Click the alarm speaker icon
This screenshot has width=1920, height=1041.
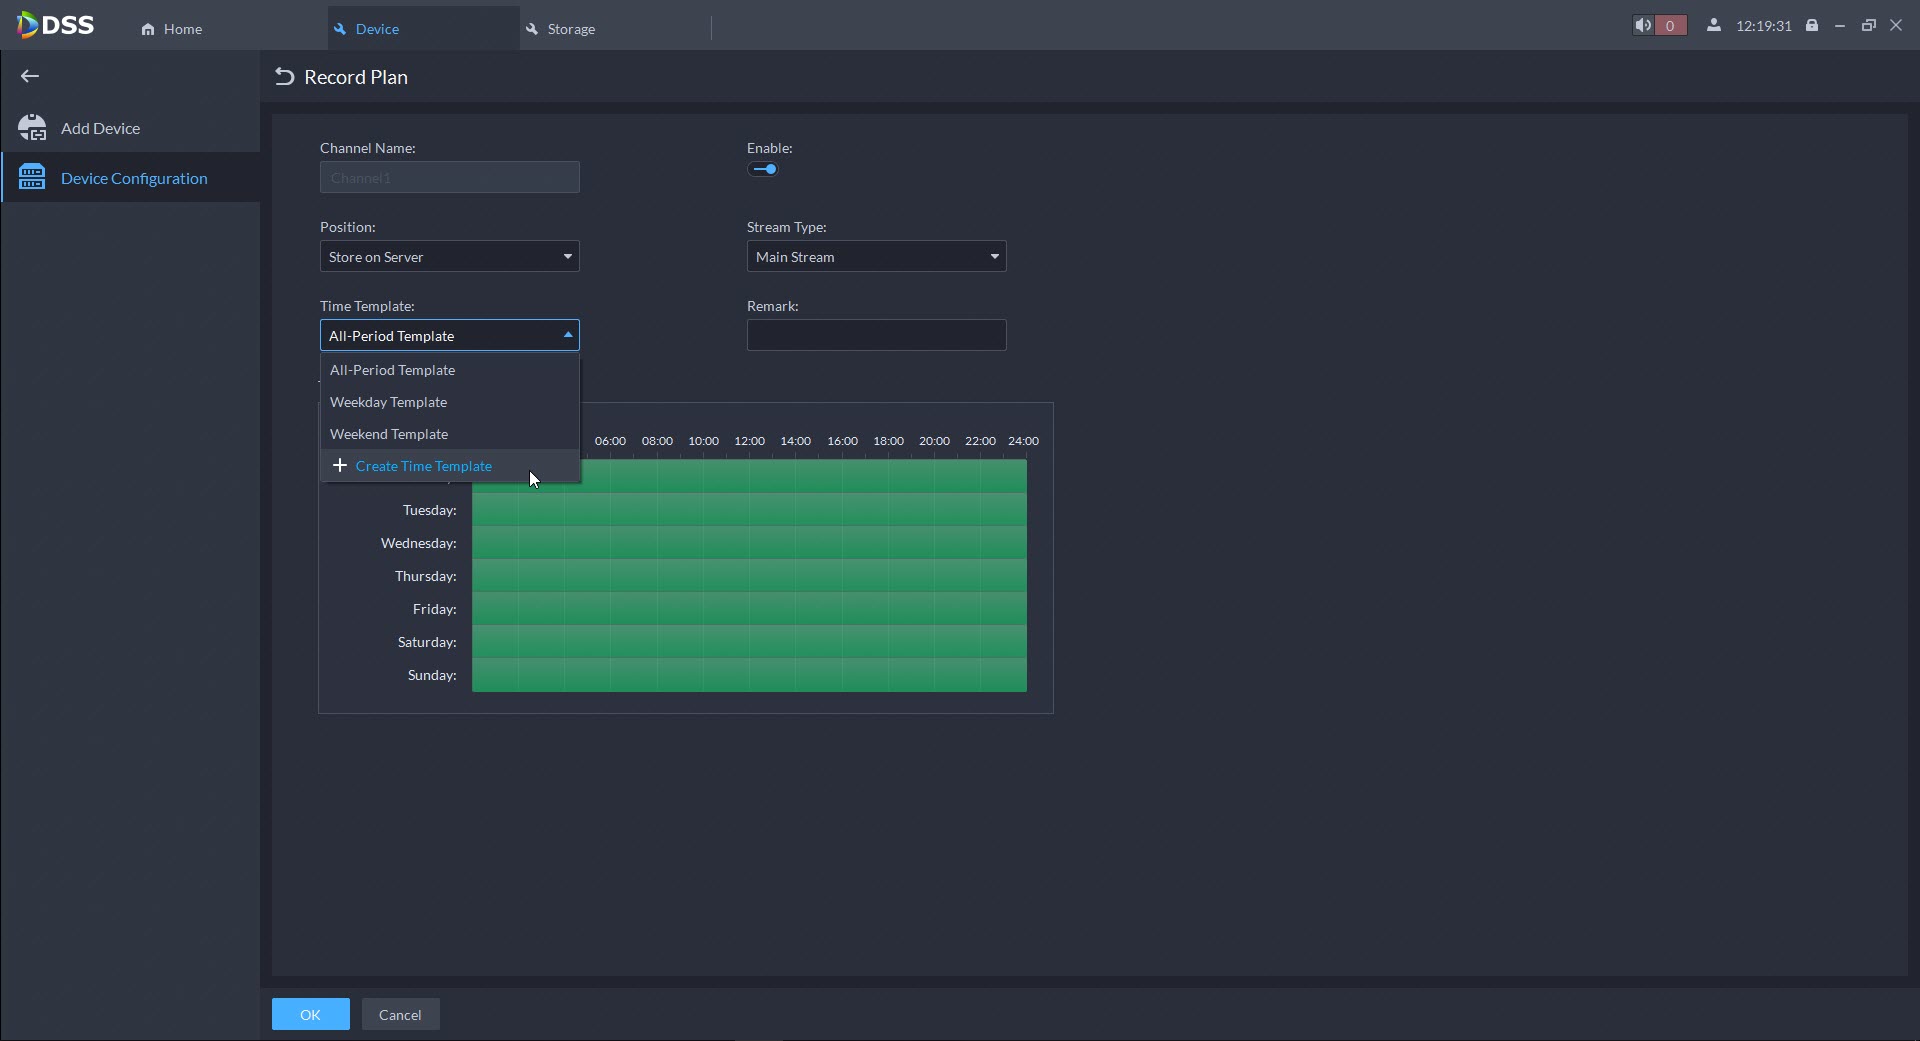pos(1643,26)
